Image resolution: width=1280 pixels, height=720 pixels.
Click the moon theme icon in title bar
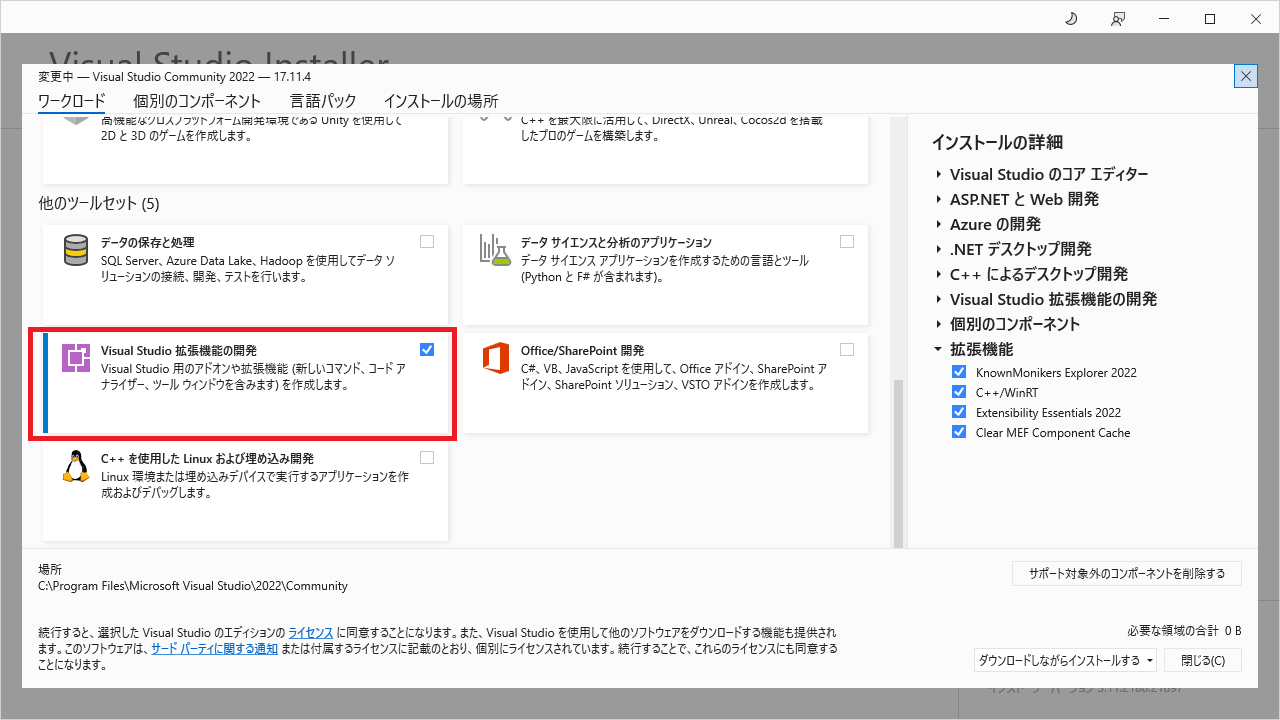coord(1071,19)
